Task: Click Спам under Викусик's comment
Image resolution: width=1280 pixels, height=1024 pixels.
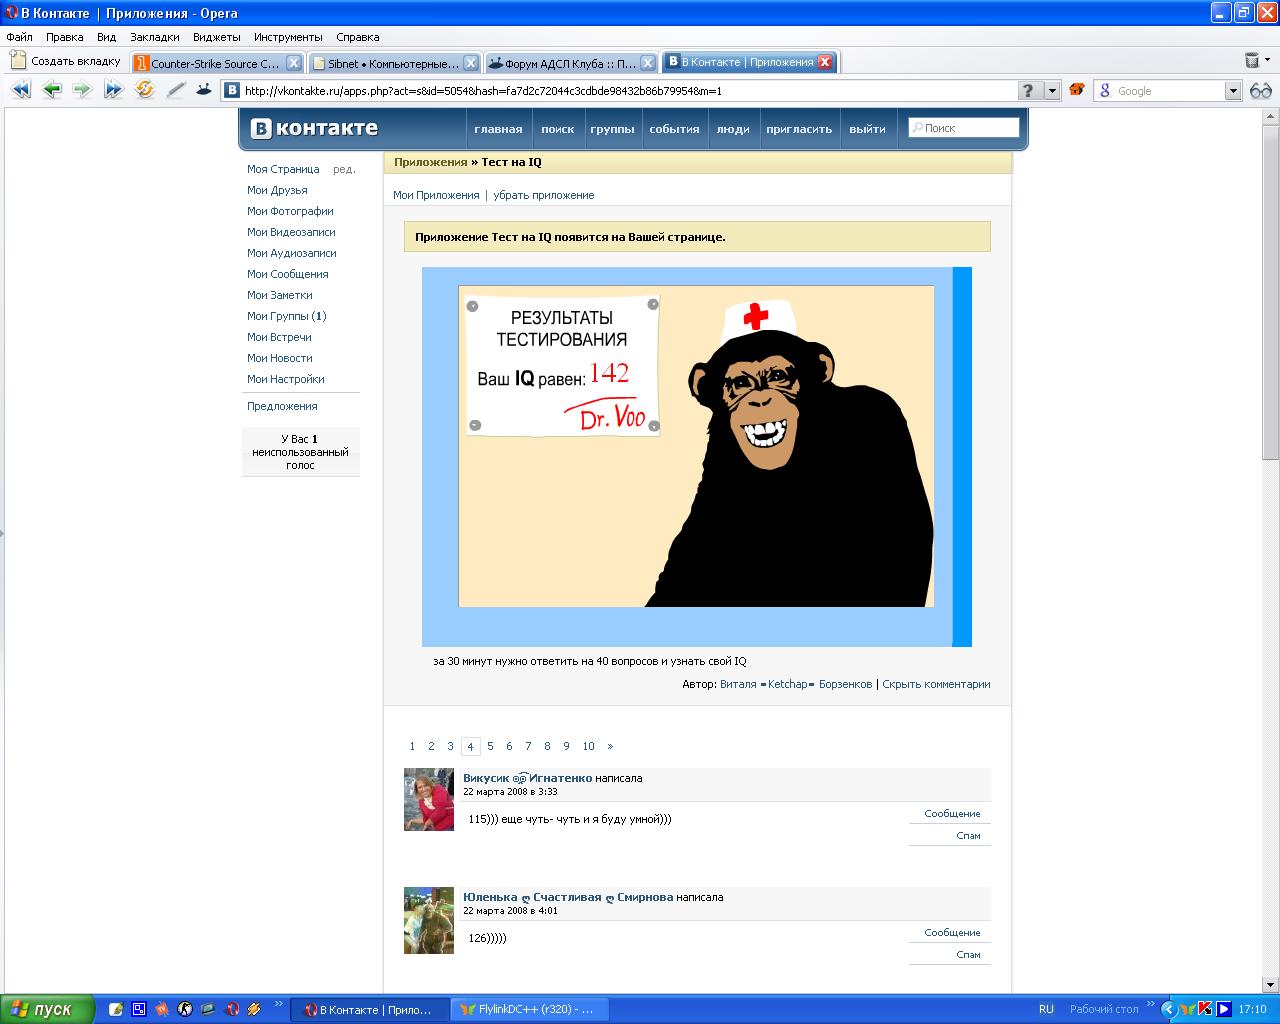Action: coord(968,835)
